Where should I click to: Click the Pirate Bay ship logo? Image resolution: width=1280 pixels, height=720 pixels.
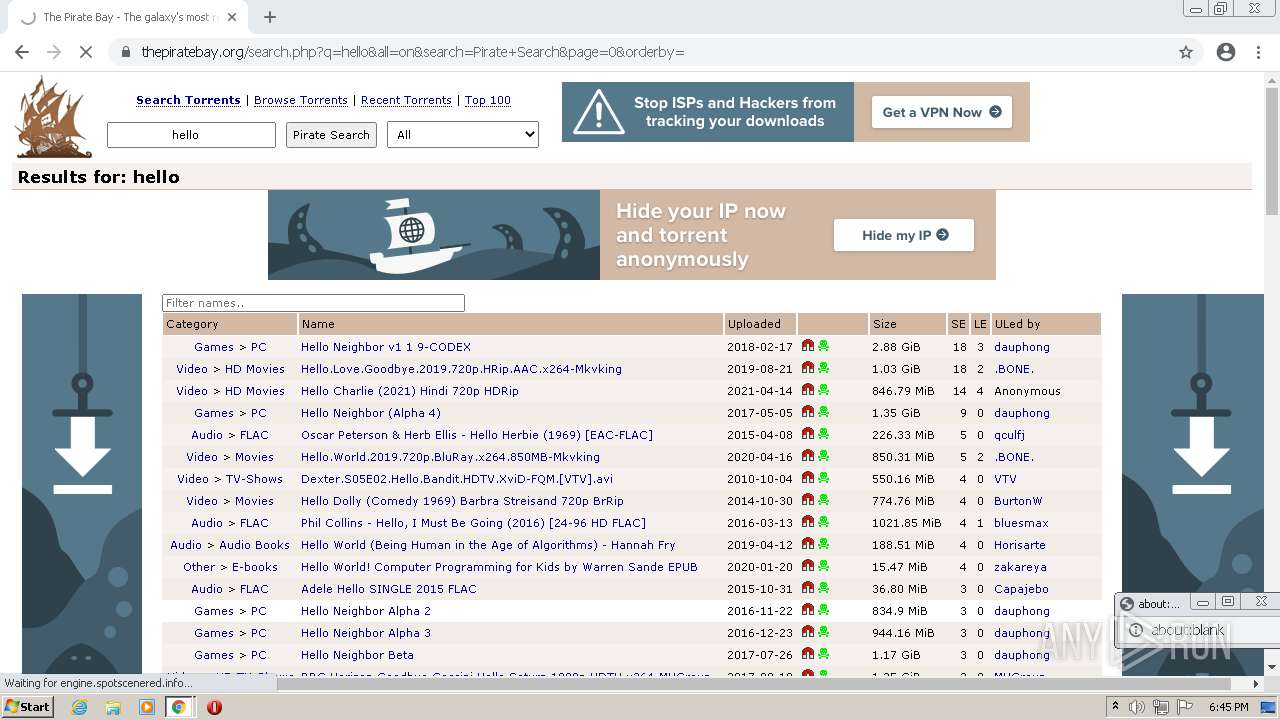click(54, 117)
